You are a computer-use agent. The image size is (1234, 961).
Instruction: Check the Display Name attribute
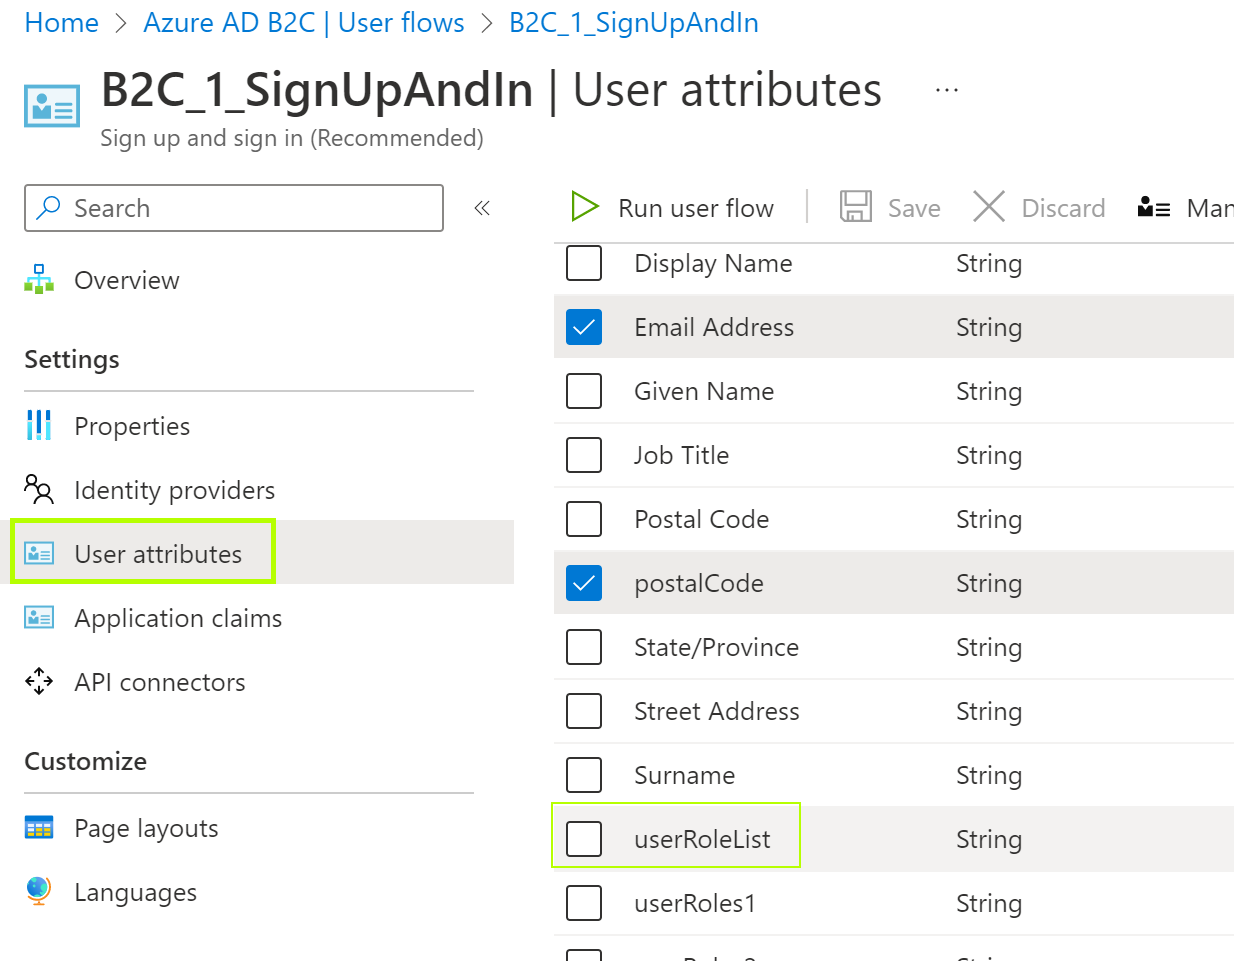[584, 263]
